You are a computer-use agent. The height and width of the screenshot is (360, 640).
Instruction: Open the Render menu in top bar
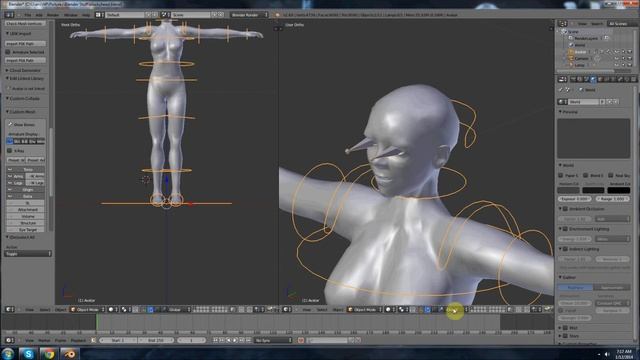(53, 15)
